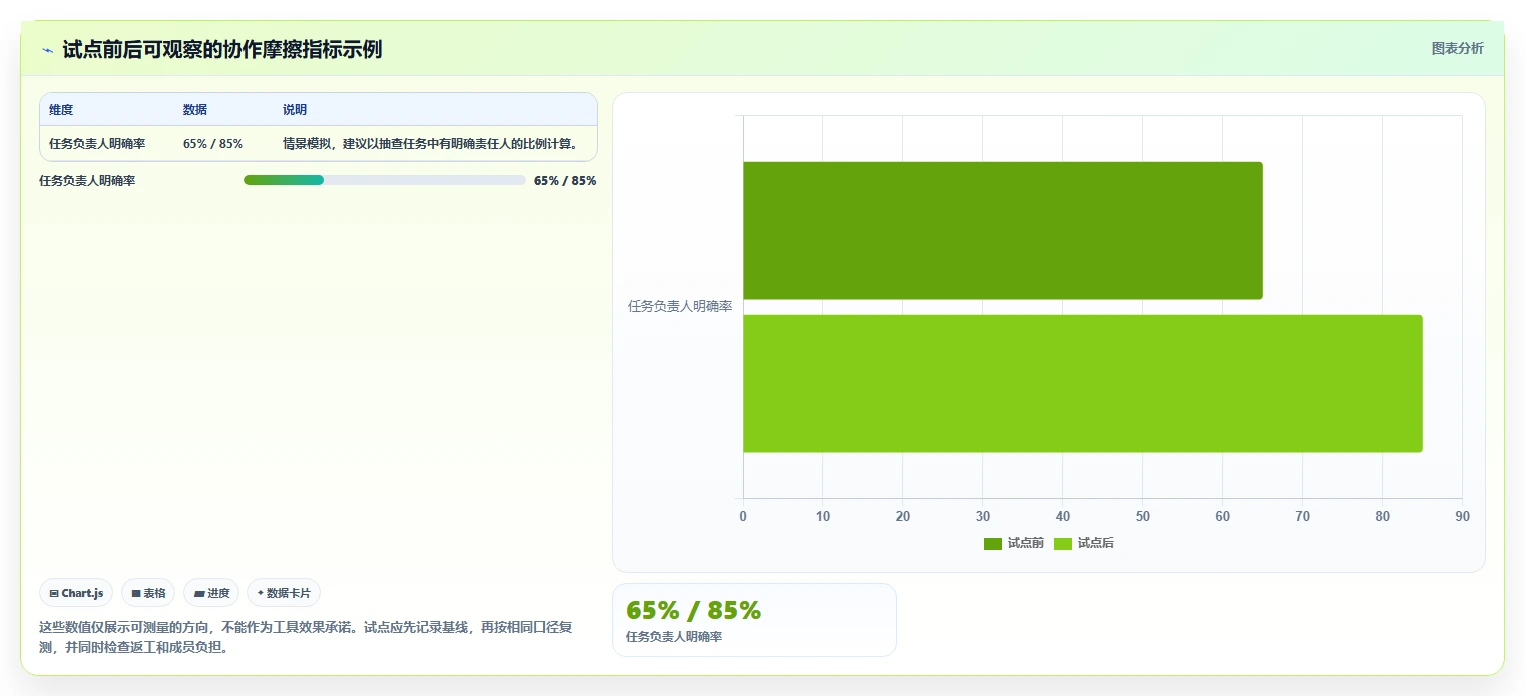Select the 进度 chip

click(211, 593)
